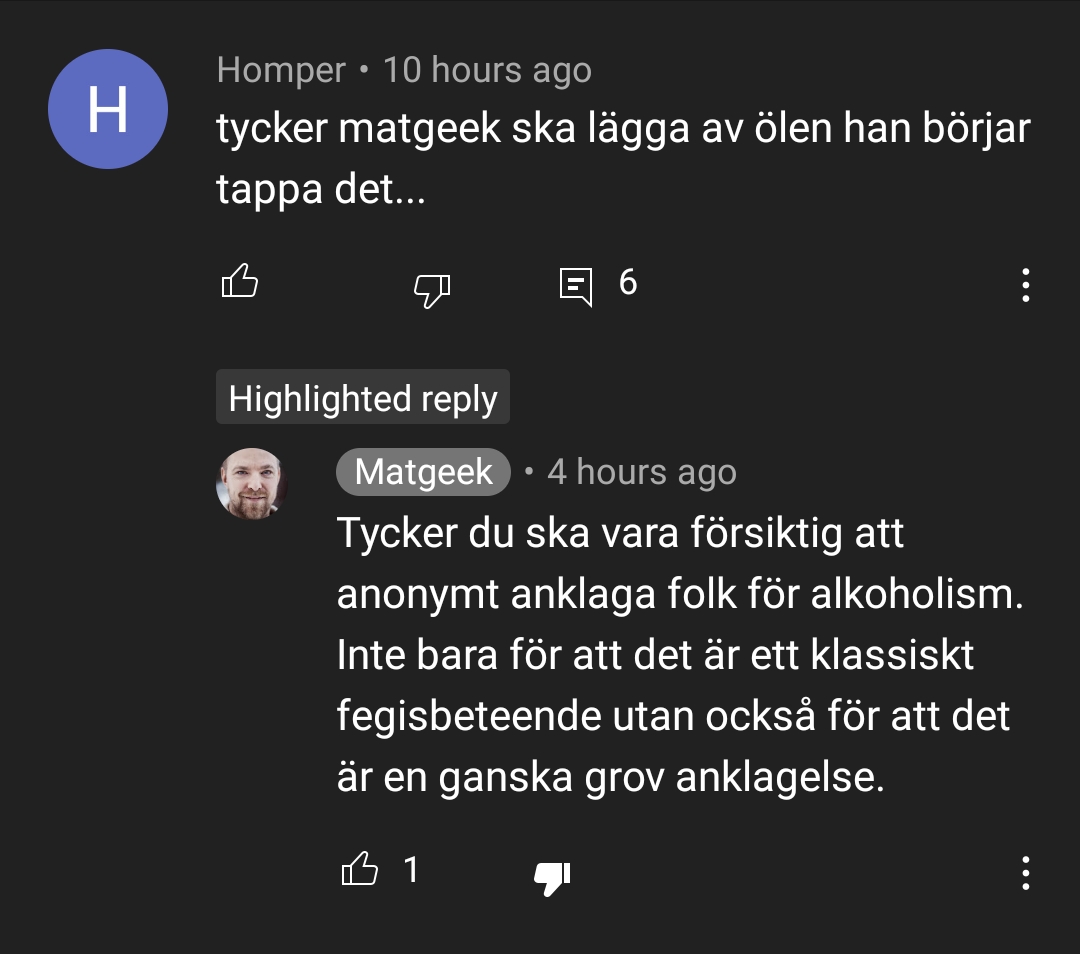Click the 'tappa det...' comment line

click(321, 189)
